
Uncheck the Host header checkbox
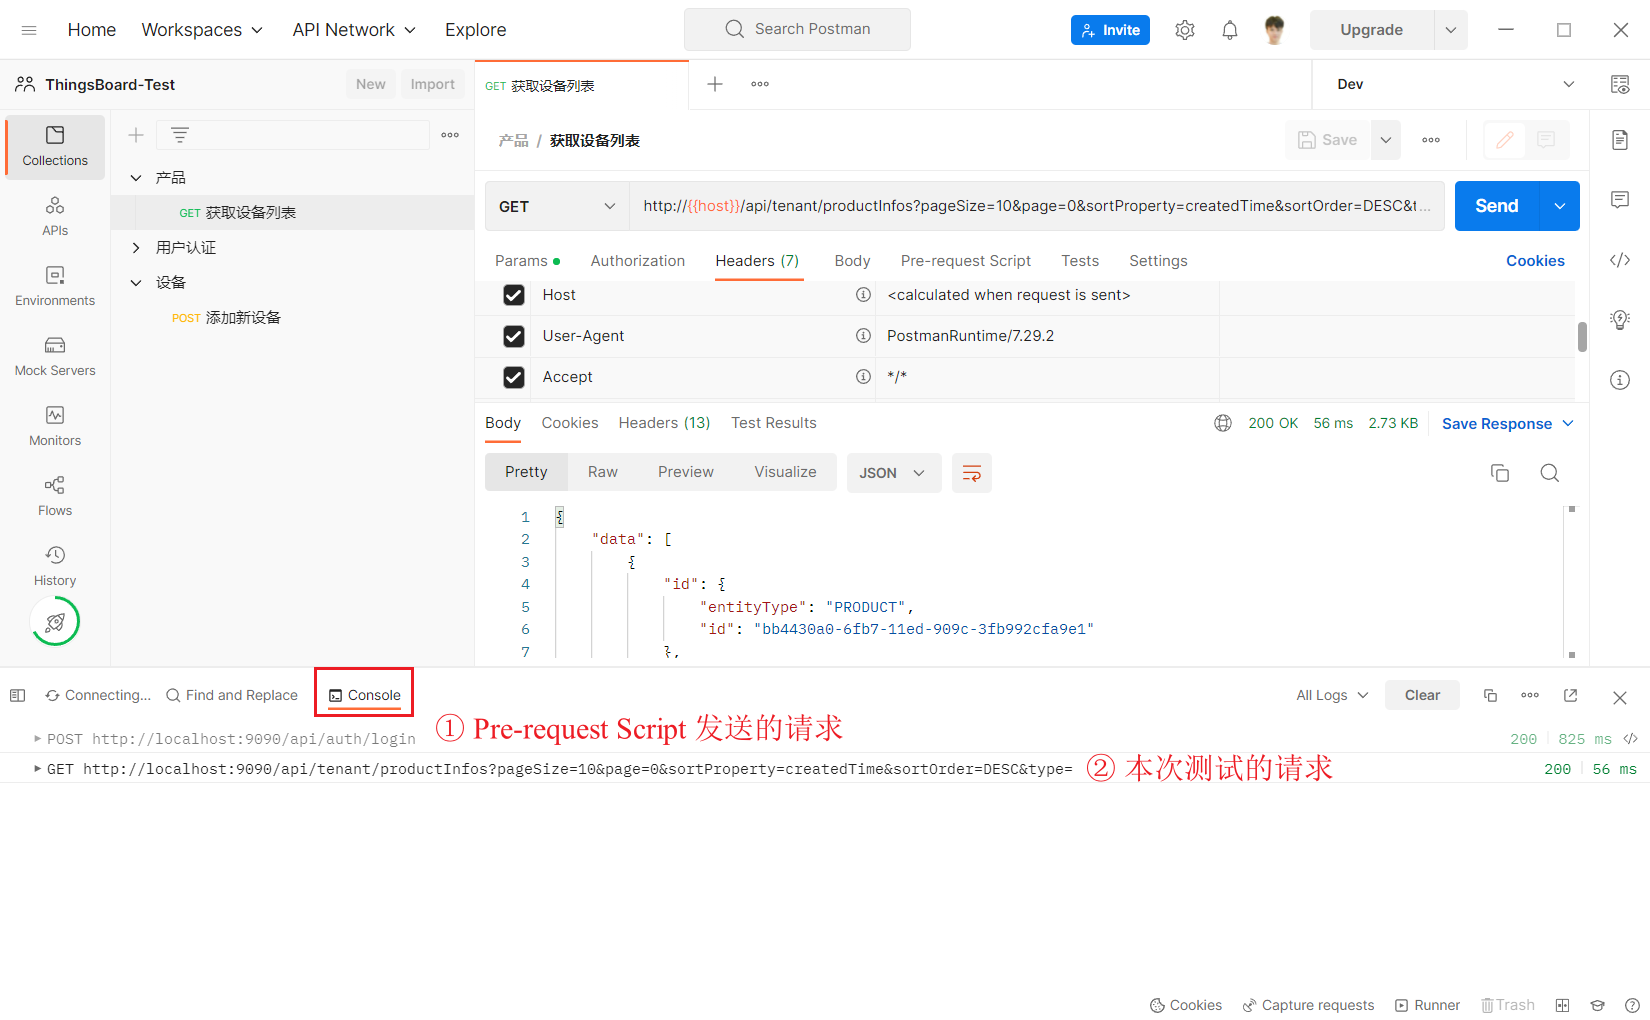[514, 295]
